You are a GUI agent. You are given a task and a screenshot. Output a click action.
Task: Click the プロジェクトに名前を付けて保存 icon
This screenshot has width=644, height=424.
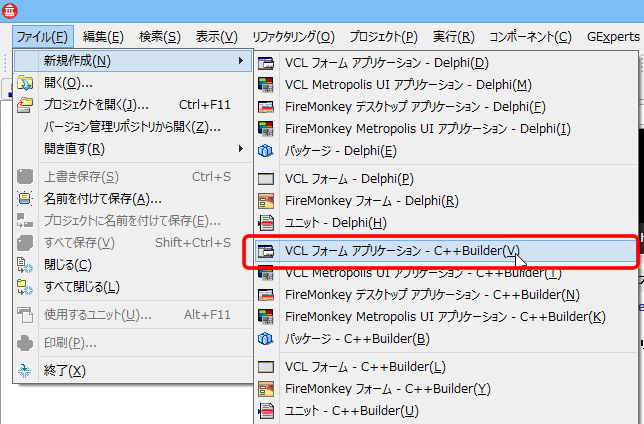coord(25,221)
